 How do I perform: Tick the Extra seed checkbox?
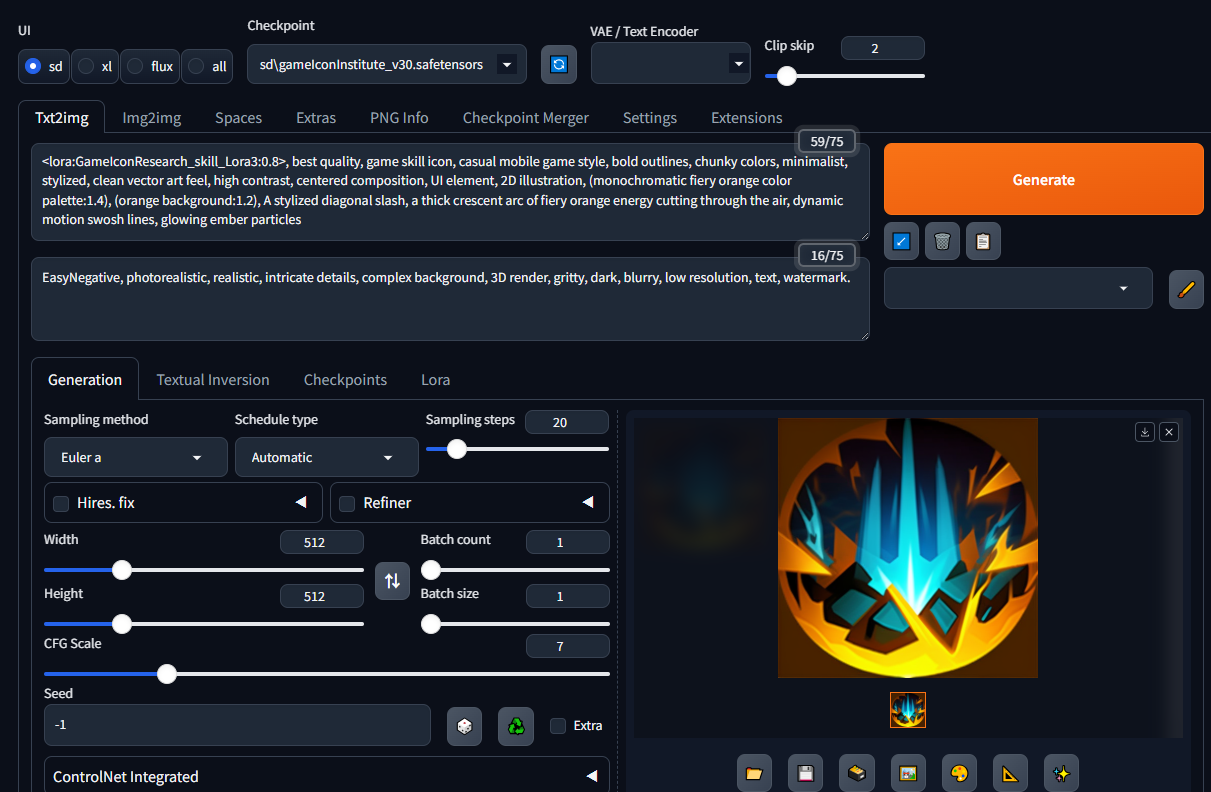tap(558, 725)
